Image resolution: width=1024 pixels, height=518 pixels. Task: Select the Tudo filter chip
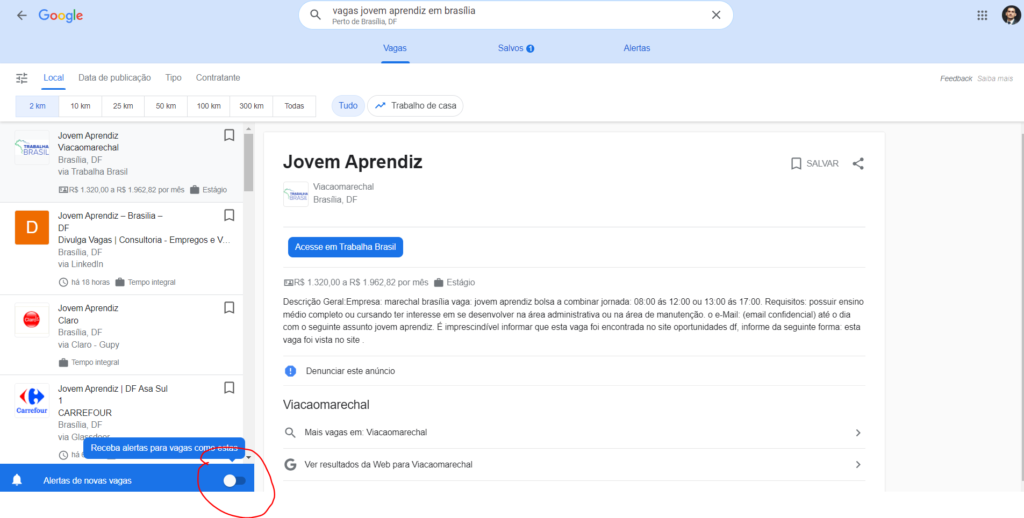pyautogui.click(x=348, y=106)
